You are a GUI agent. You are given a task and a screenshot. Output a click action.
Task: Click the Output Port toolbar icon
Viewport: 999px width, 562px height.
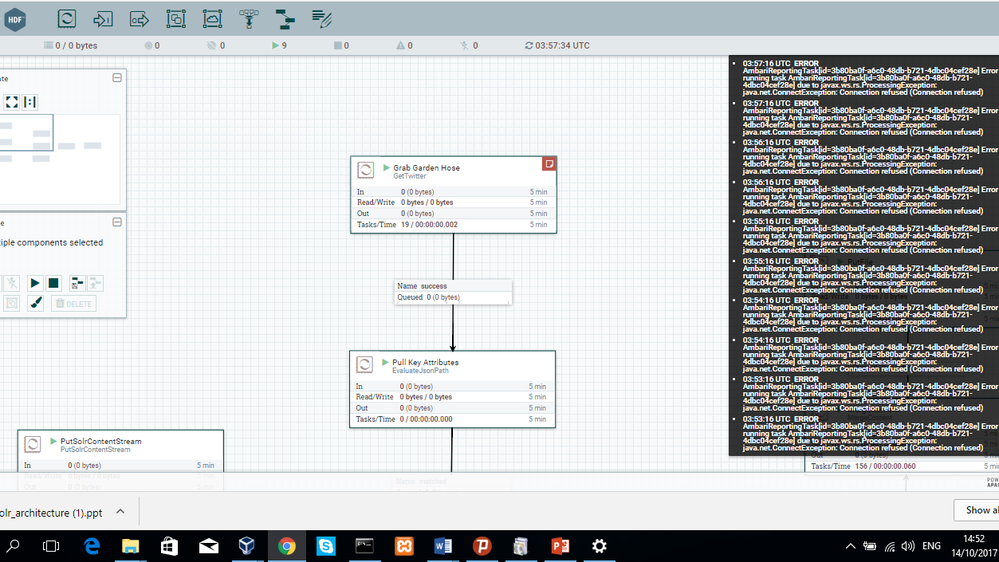point(139,18)
